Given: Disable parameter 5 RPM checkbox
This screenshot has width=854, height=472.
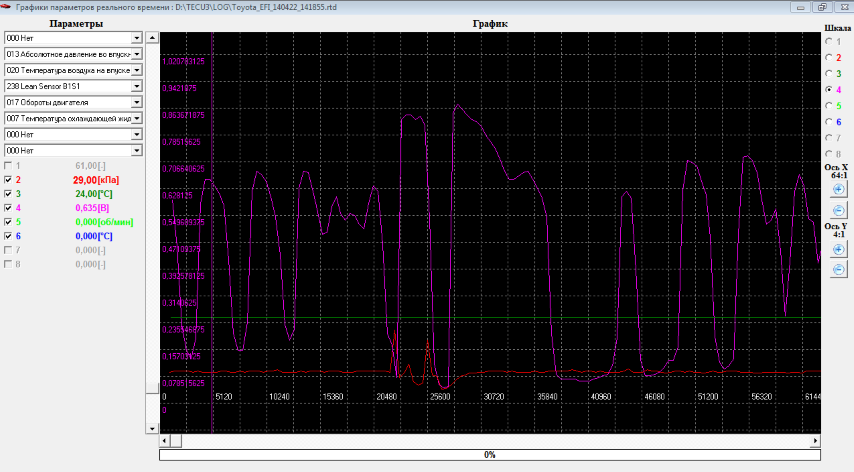Looking at the screenshot, I should tap(9, 222).
